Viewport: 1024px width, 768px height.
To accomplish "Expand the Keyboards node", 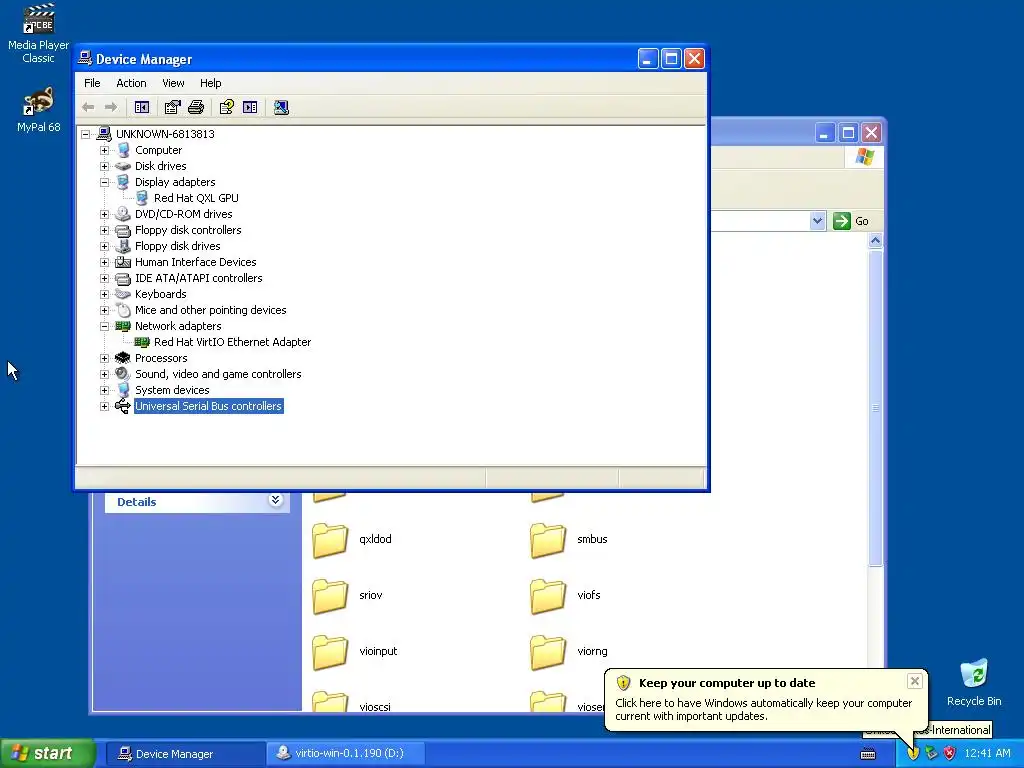I will (104, 295).
